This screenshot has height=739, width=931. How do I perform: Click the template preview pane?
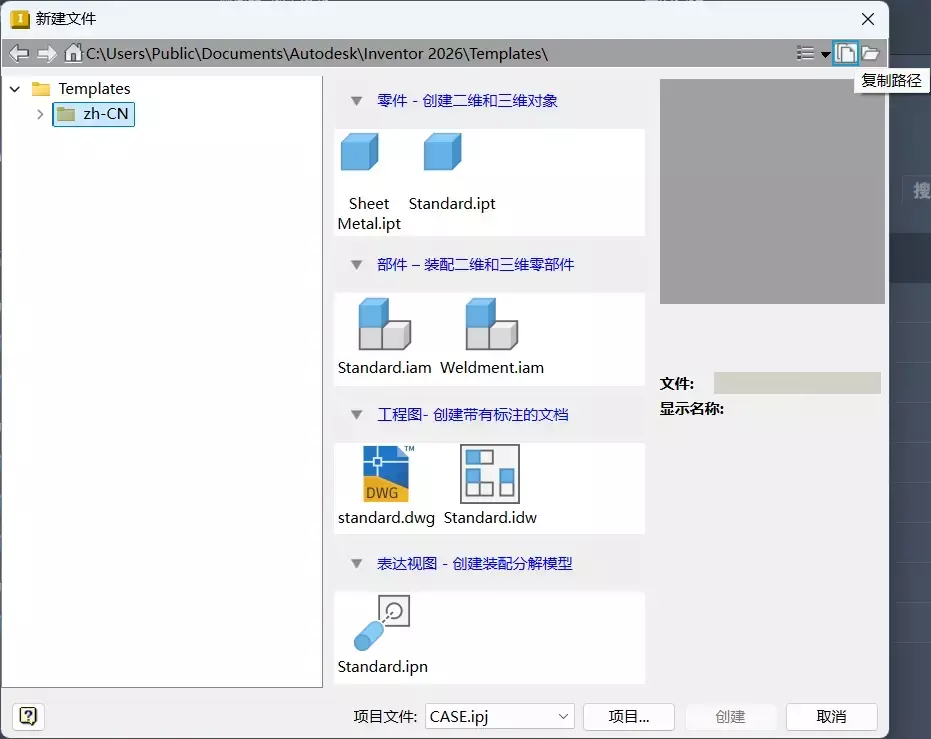pyautogui.click(x=772, y=192)
